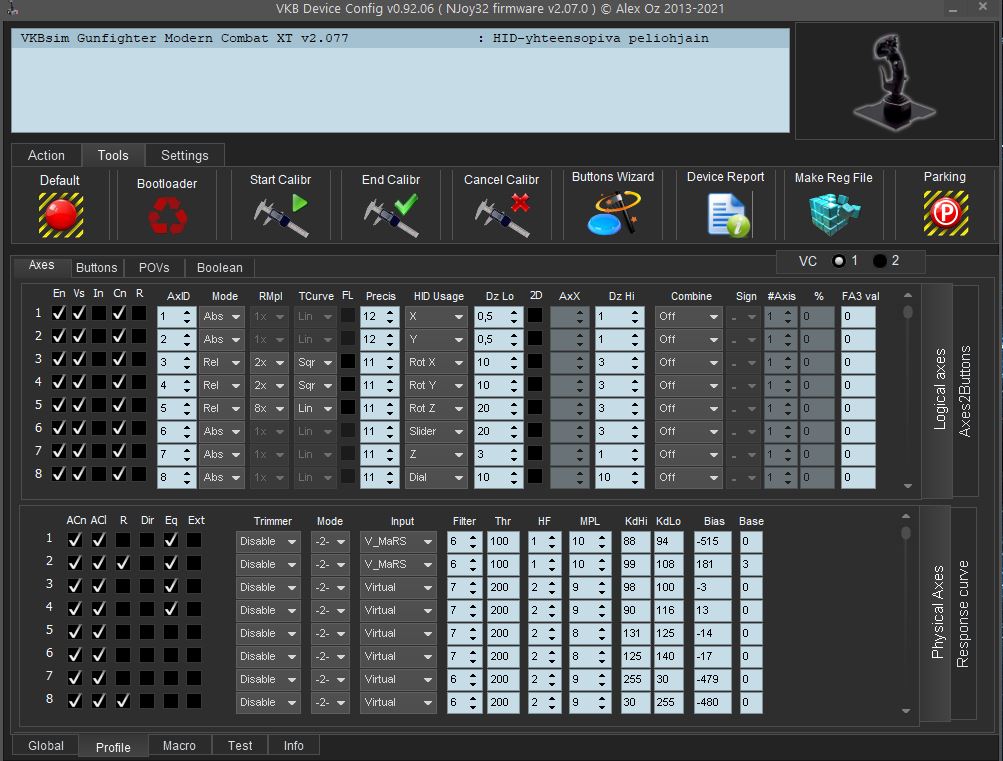Open the Axes2Buttons side panel
This screenshot has height=761, width=1003.
coord(965,391)
